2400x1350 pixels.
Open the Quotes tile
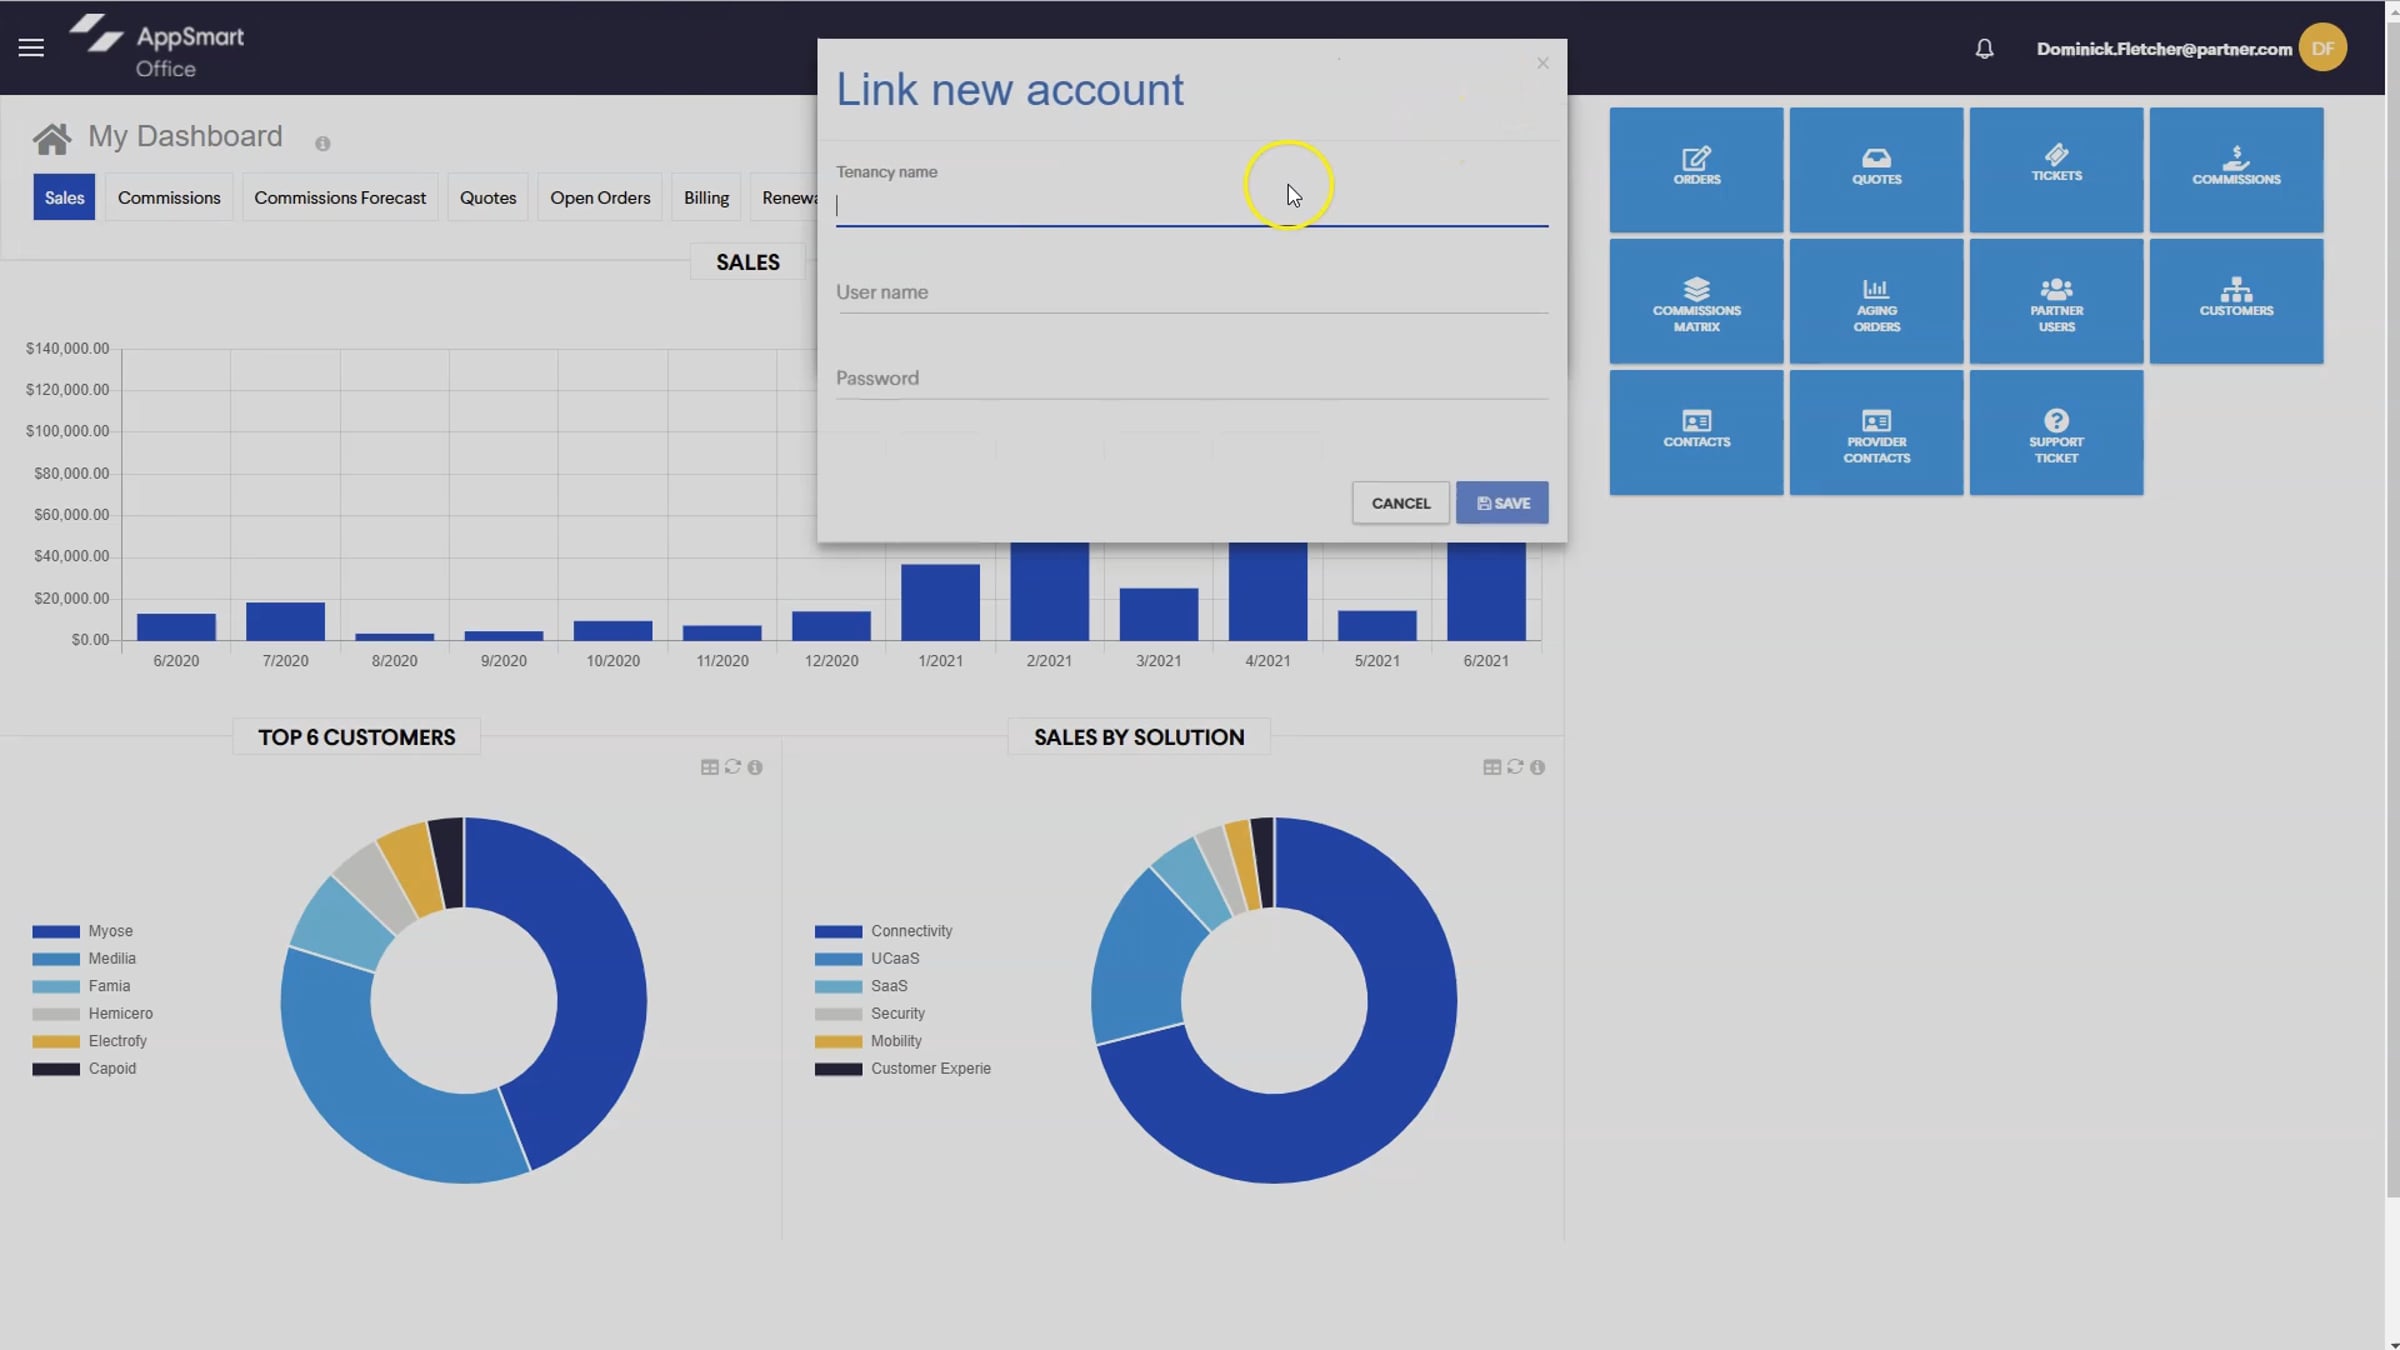1876,169
